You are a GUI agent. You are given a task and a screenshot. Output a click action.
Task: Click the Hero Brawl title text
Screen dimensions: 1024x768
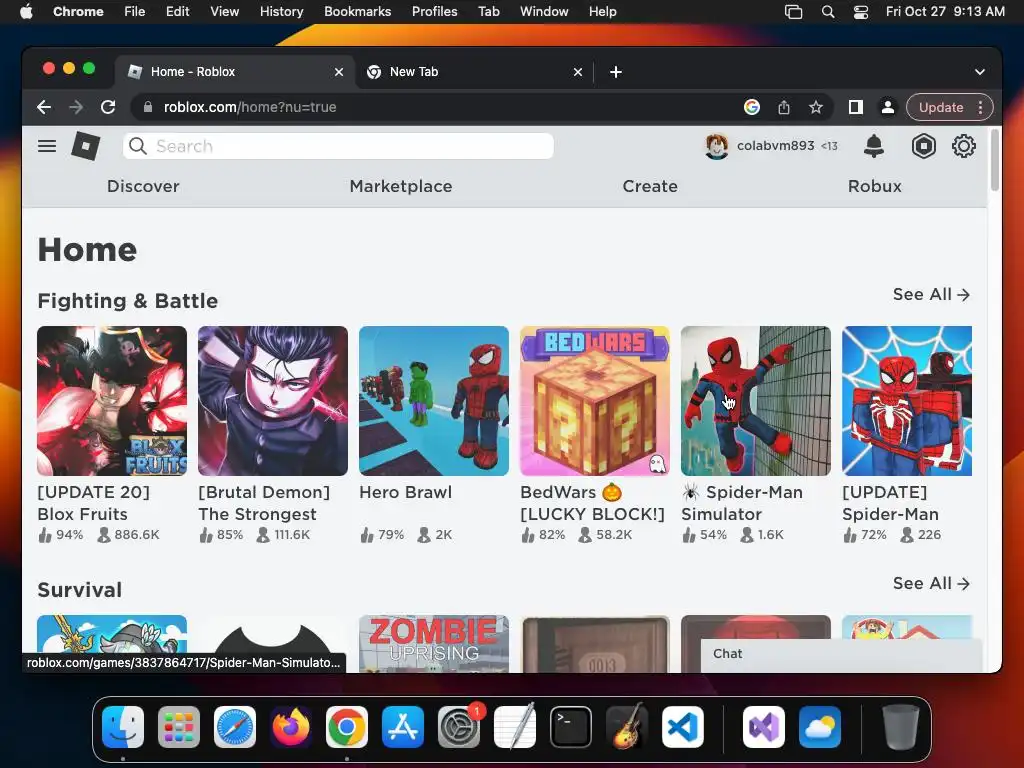tap(406, 492)
